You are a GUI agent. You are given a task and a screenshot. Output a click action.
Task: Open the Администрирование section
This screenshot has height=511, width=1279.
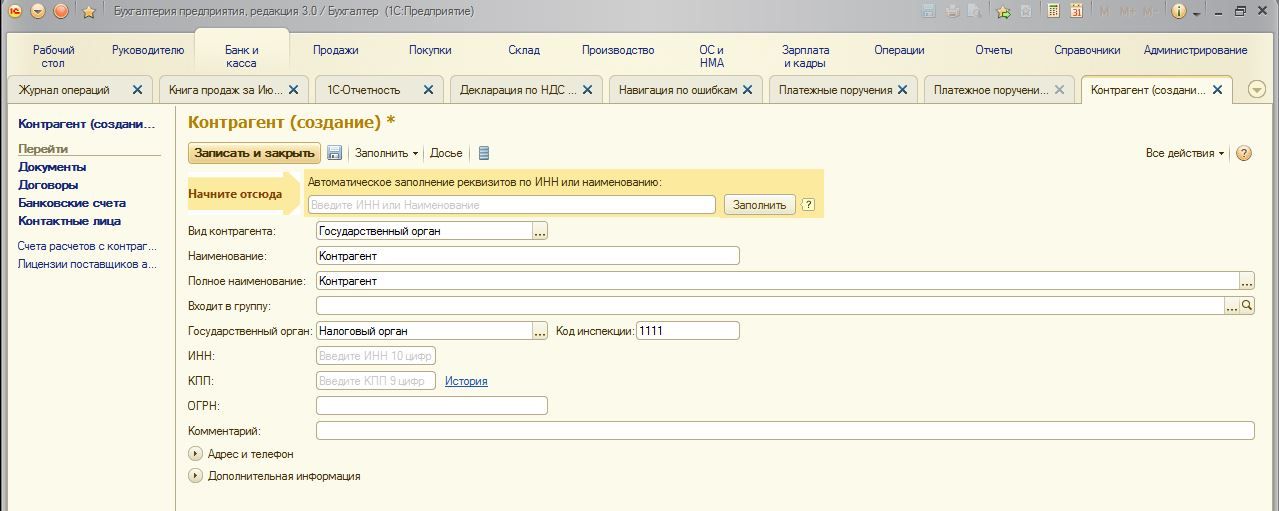pos(1195,50)
